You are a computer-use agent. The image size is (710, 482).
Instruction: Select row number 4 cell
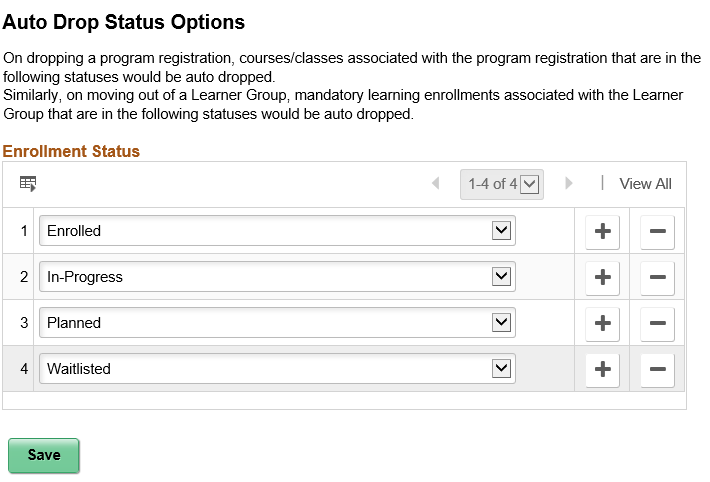coord(23,369)
